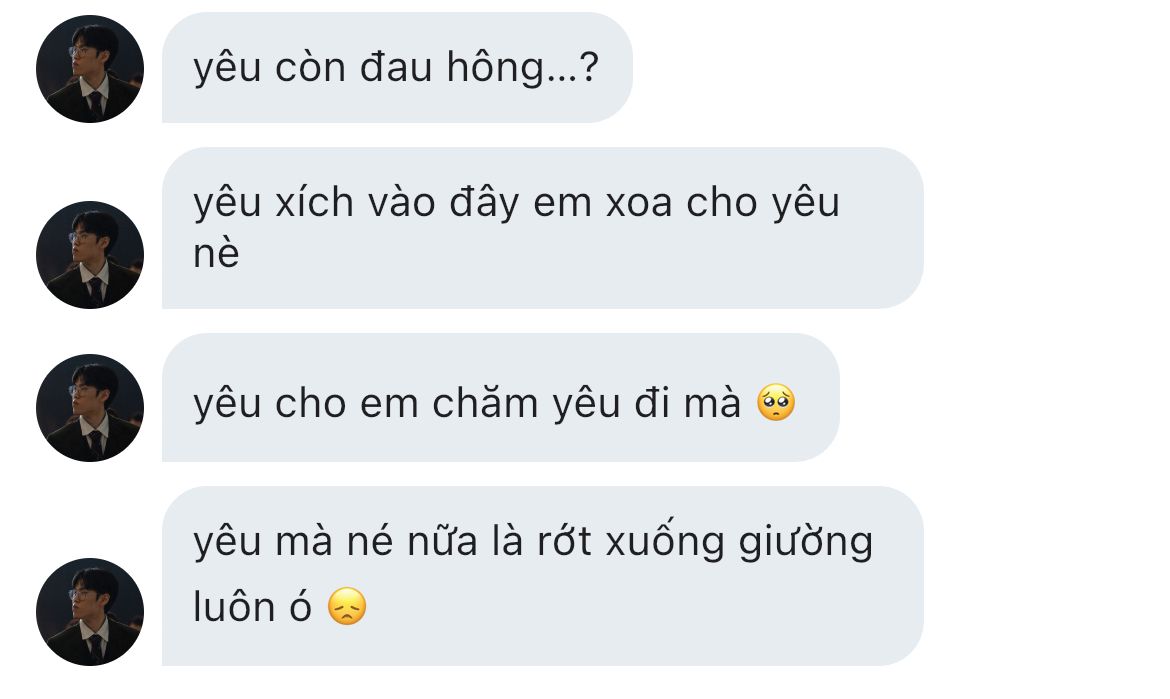Click the word "hông...?" in first message

[522, 69]
